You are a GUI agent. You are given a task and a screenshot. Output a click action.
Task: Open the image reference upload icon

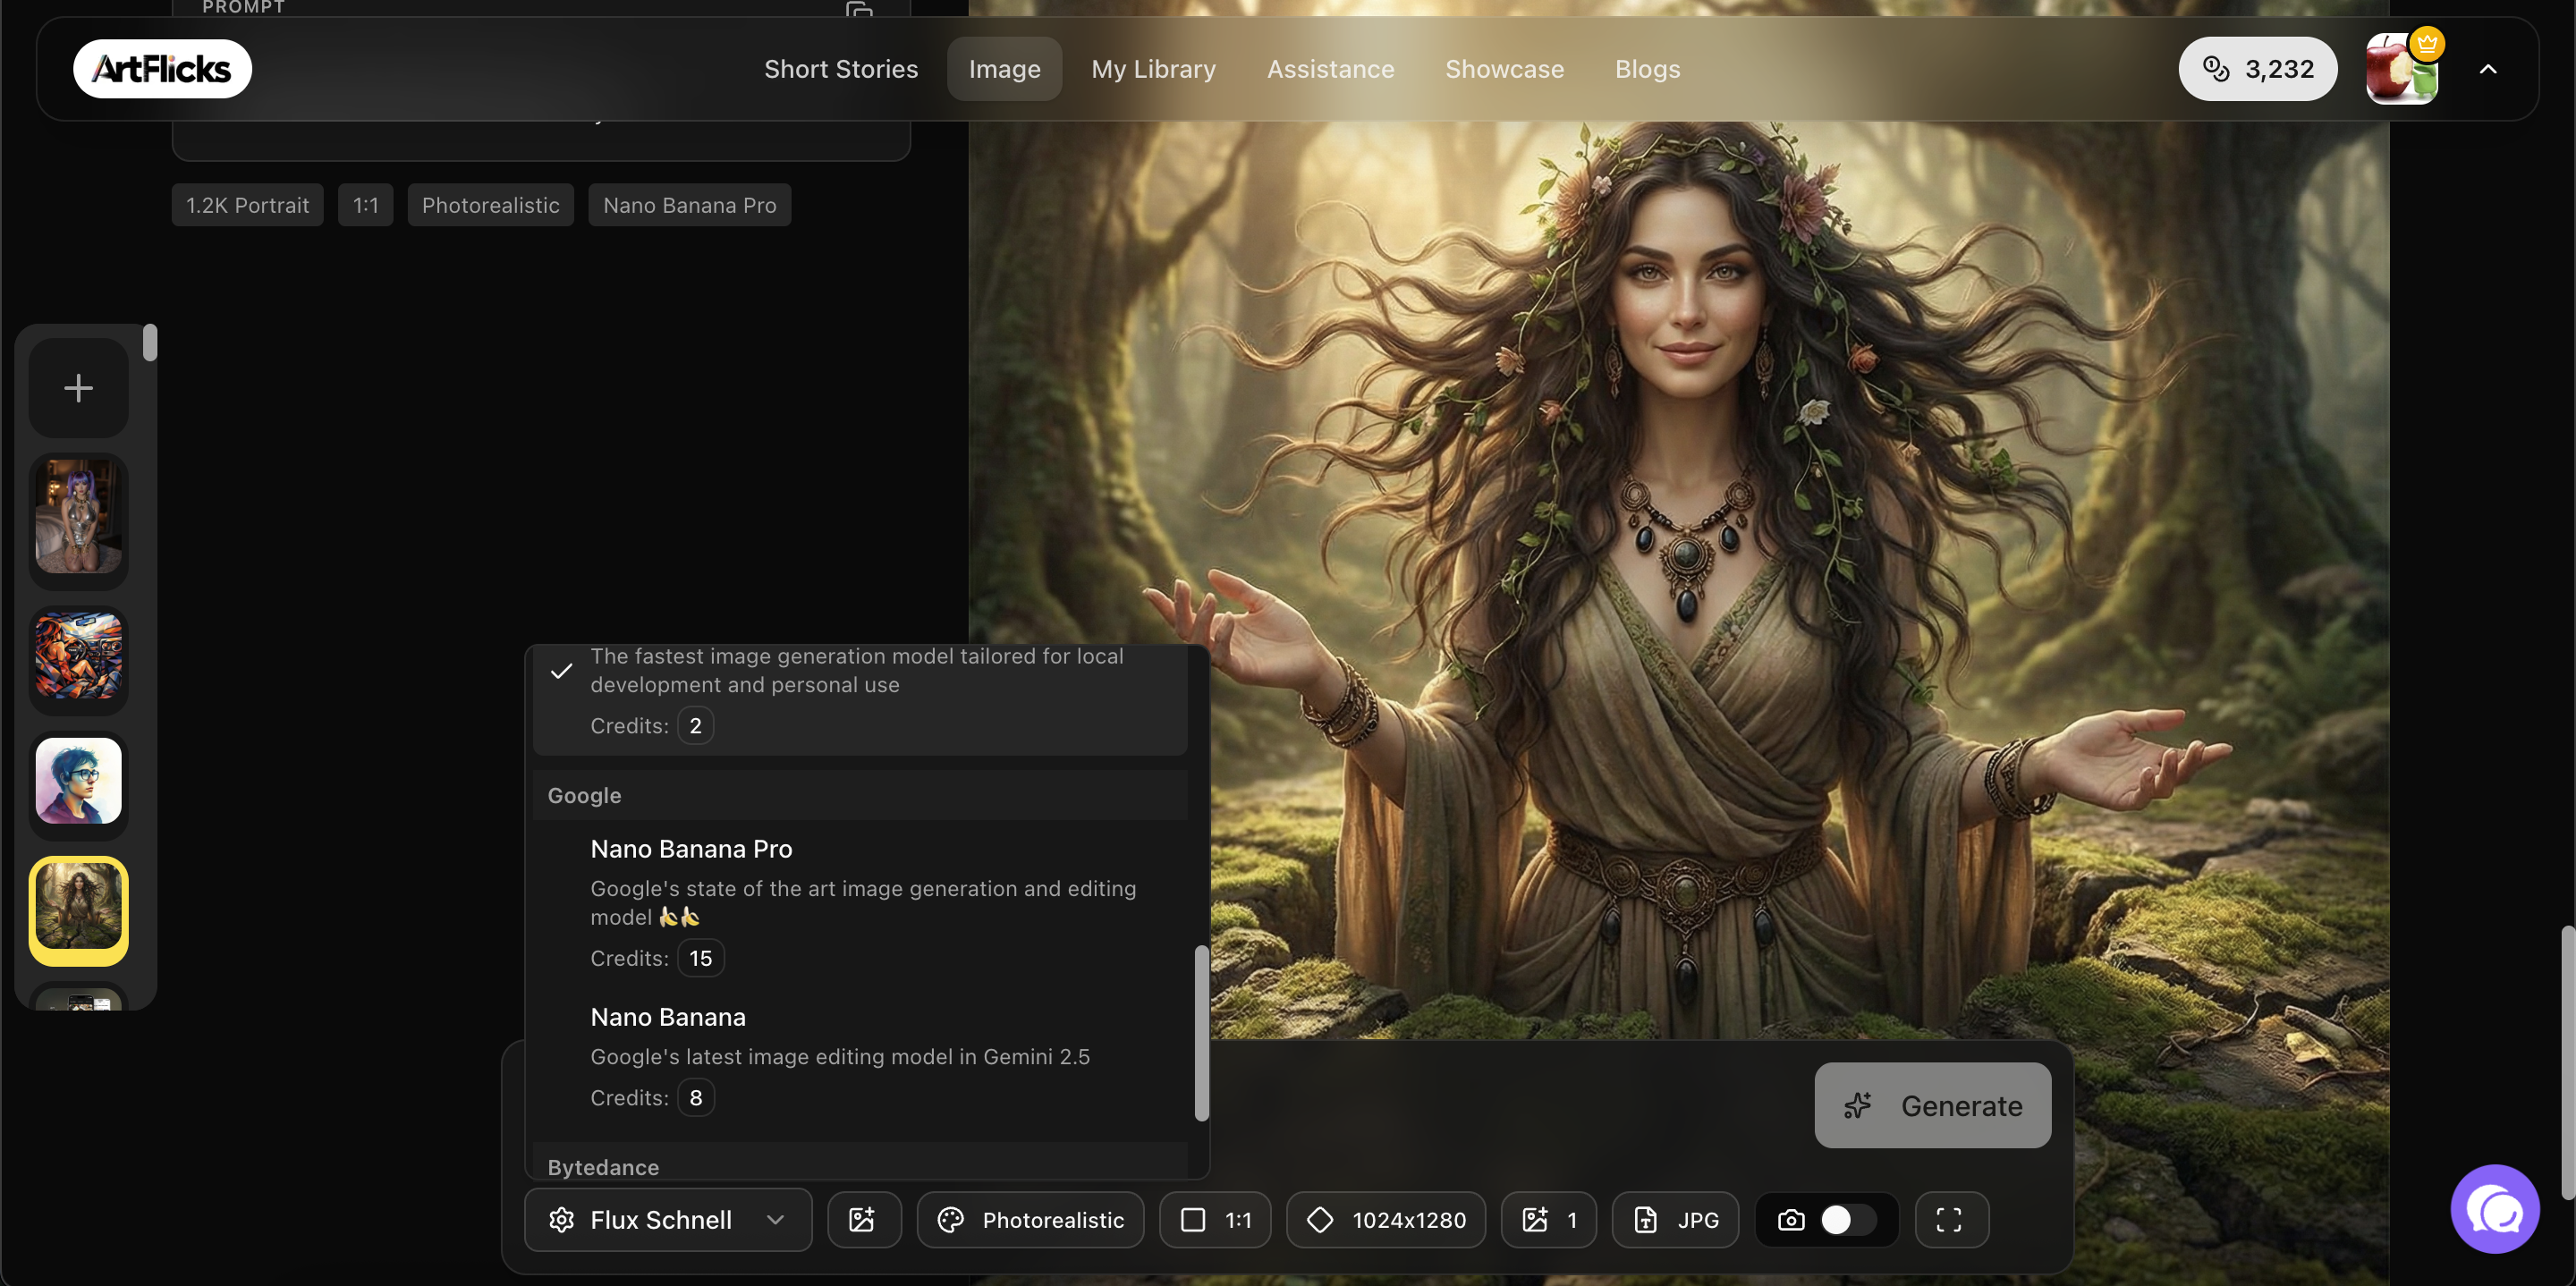(x=864, y=1219)
